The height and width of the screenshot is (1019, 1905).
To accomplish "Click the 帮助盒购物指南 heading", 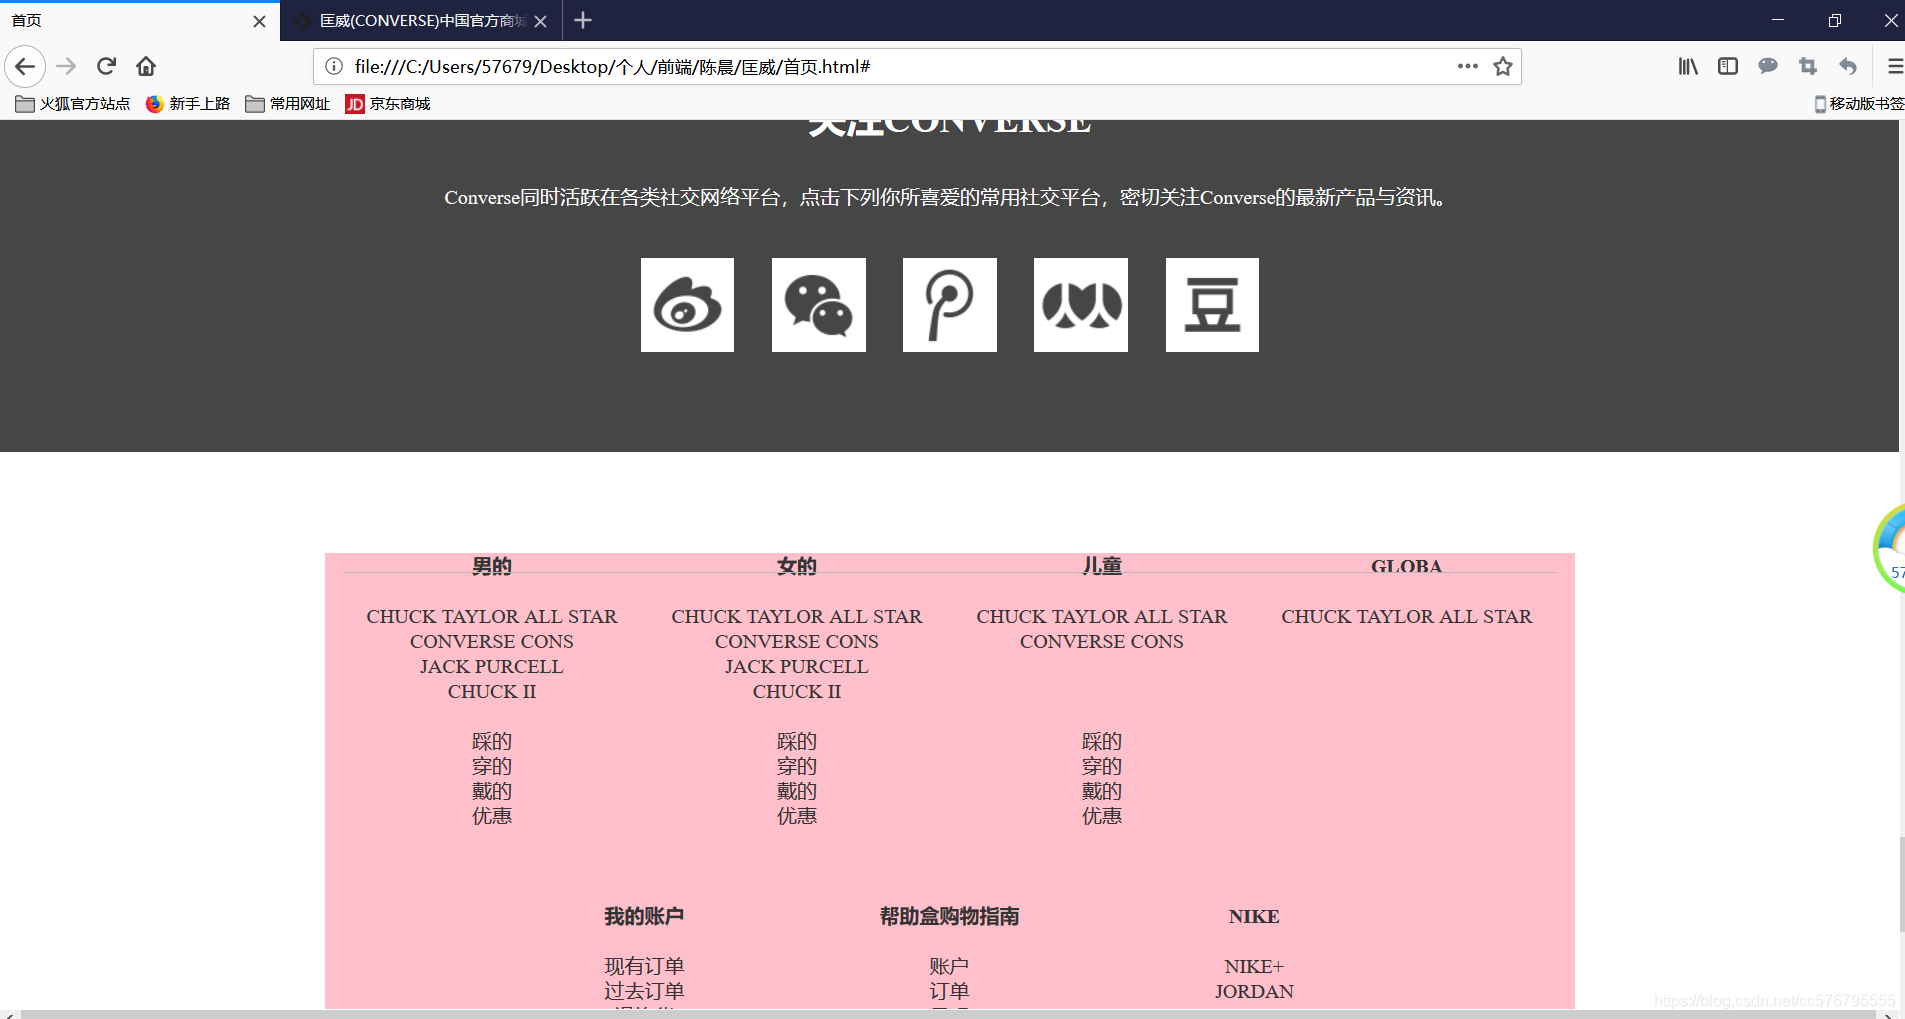I will click(x=949, y=916).
